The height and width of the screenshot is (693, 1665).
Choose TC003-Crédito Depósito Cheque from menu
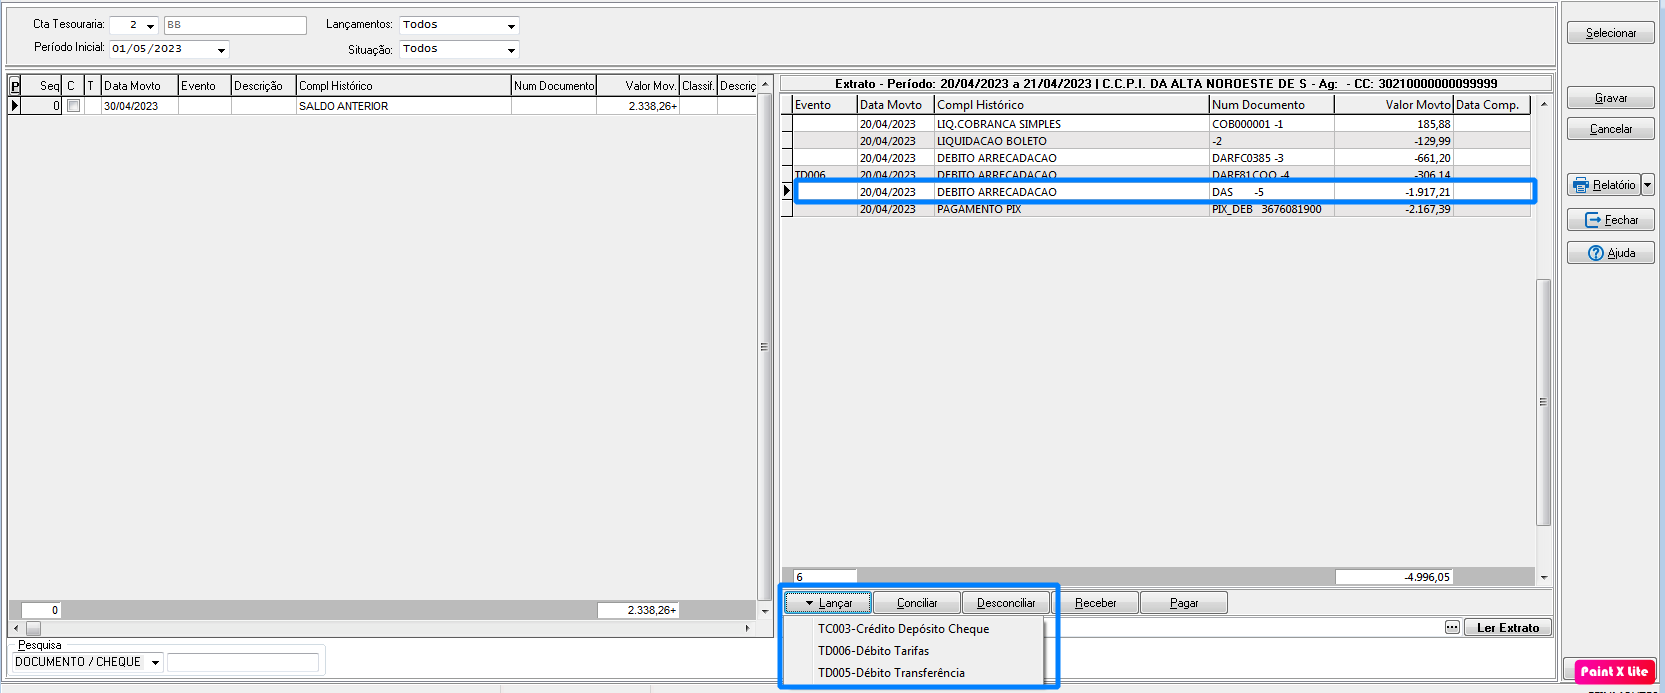point(903,629)
